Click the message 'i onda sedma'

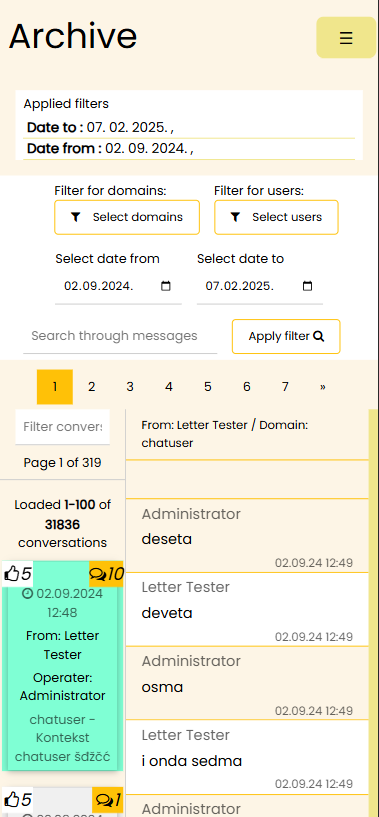[192, 762]
